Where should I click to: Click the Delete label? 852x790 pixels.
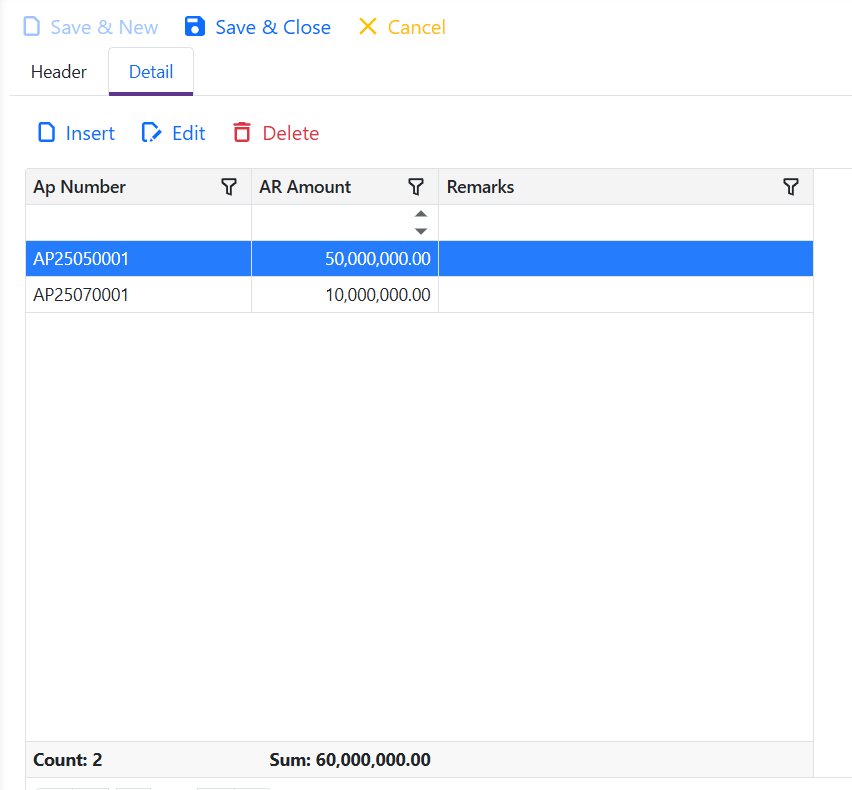[291, 133]
